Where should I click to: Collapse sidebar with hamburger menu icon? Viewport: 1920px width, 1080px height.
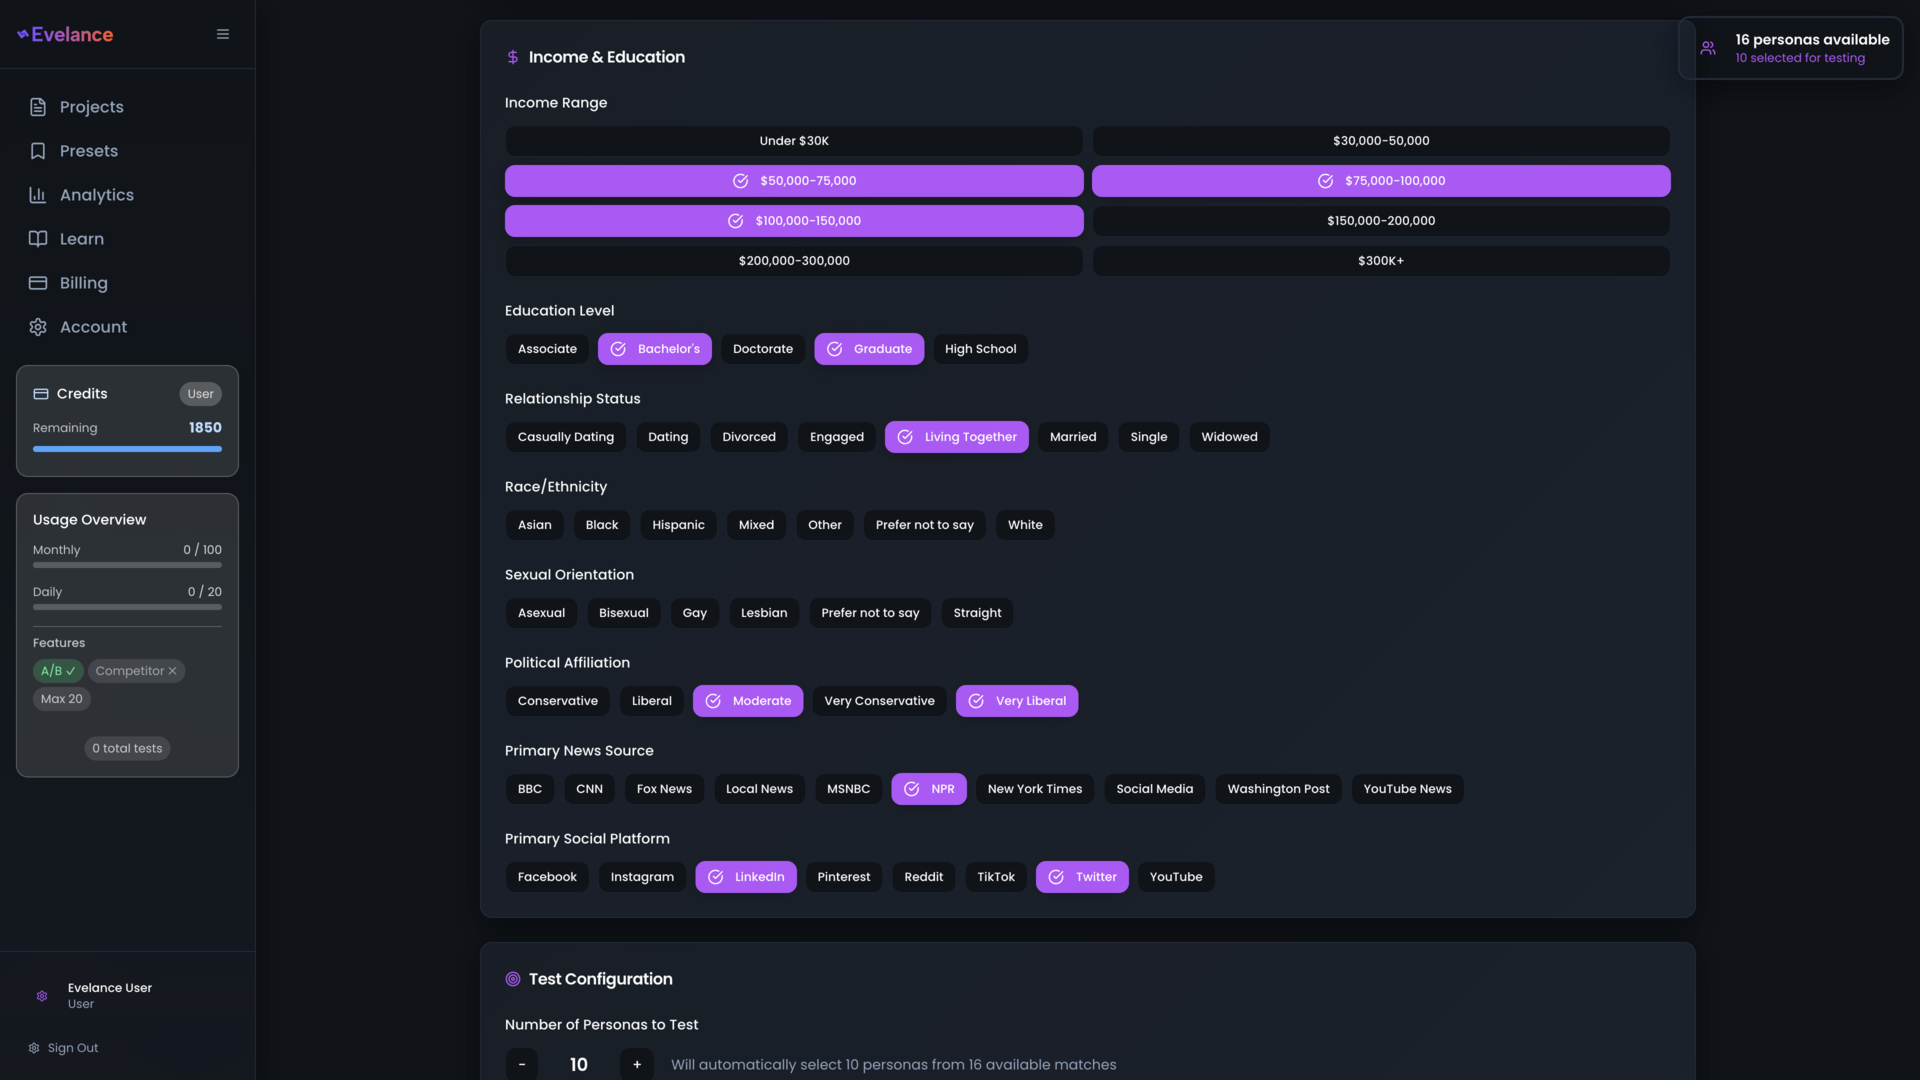(223, 34)
